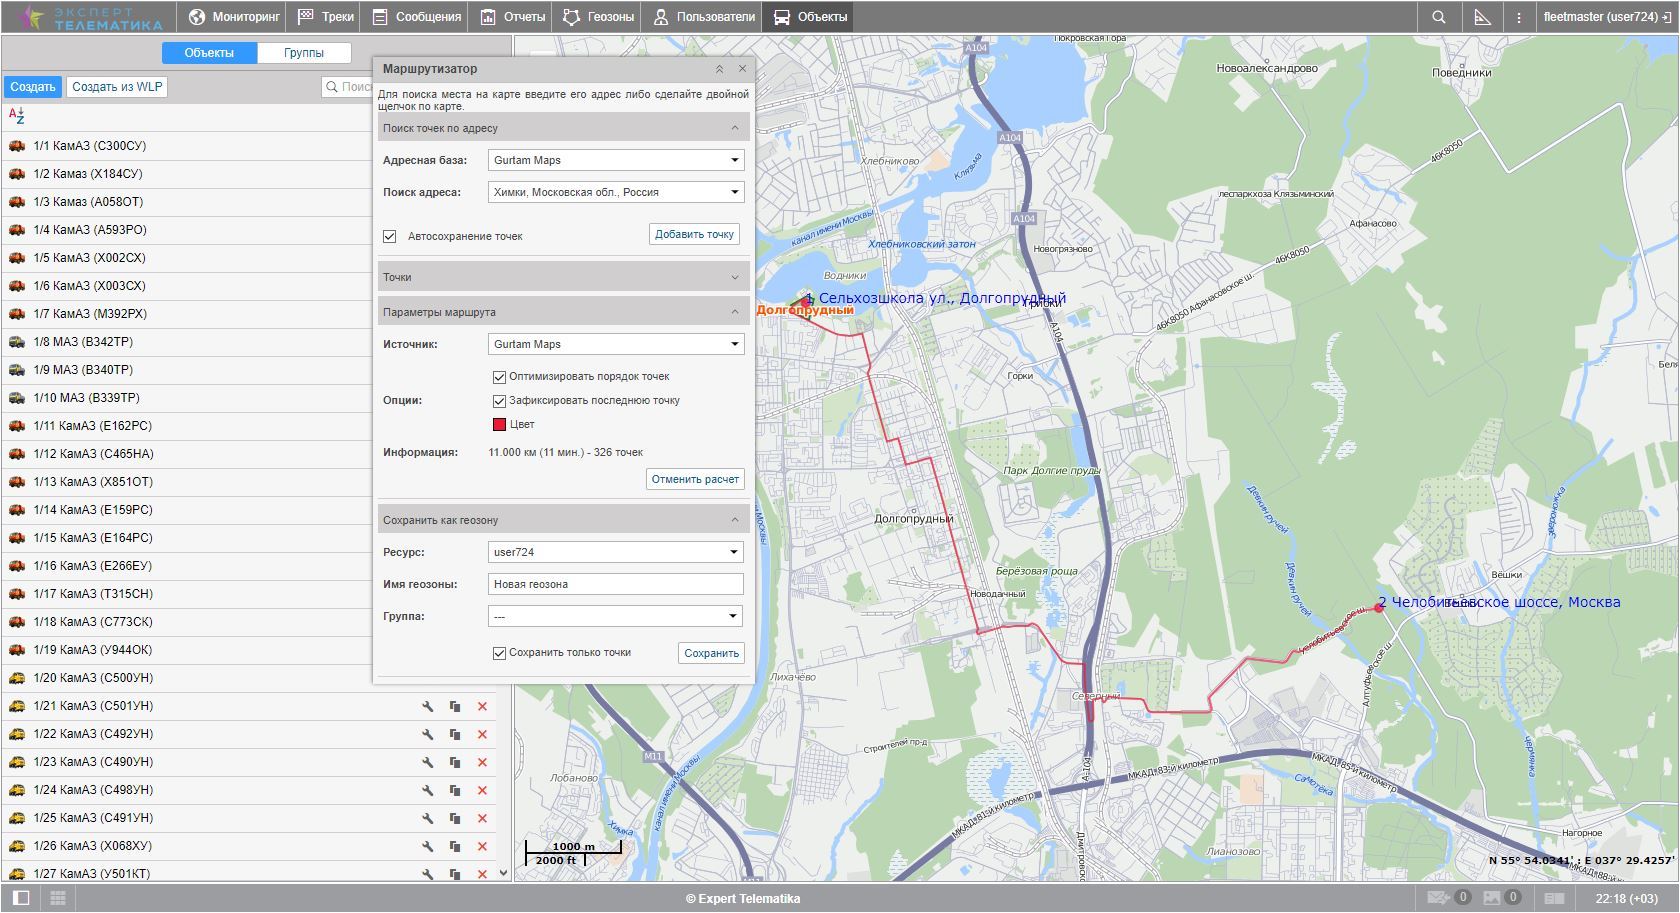Screen dimensions: 1680x913
Task: Open the Треки tab
Action: point(326,17)
